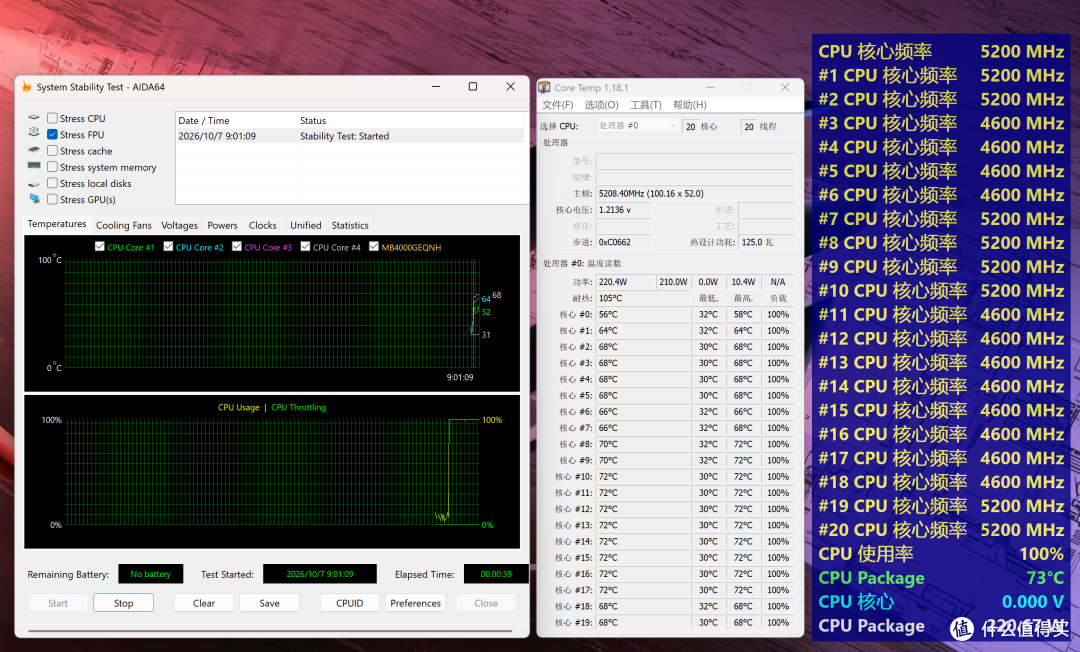Click the 步进 field showing 0xC0662
Screen dimensions: 1080x652
point(623,242)
